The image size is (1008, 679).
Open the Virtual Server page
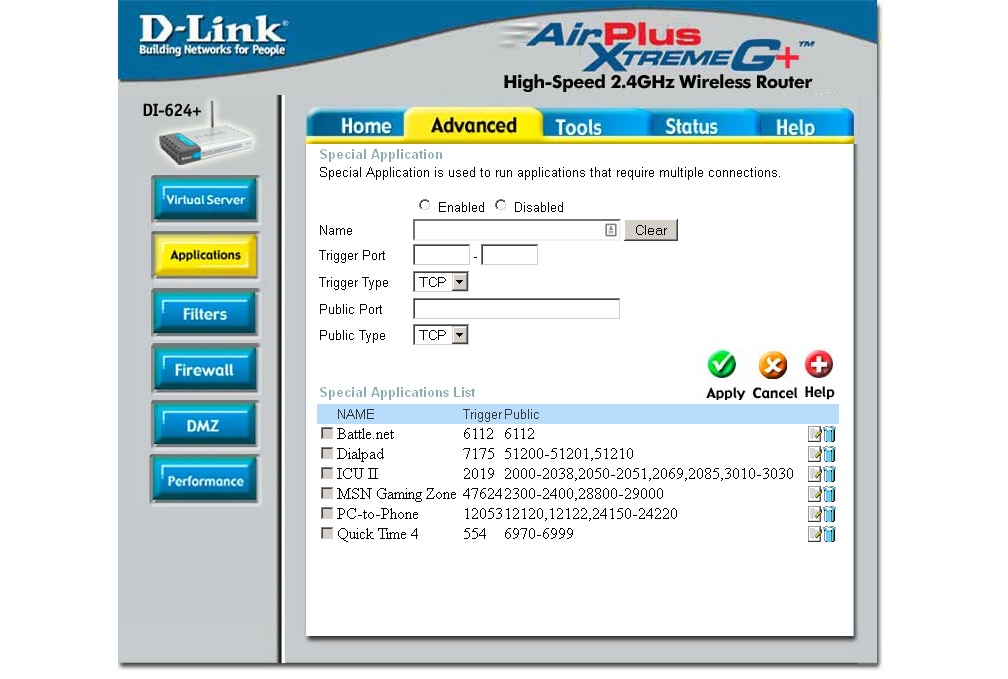(x=205, y=199)
